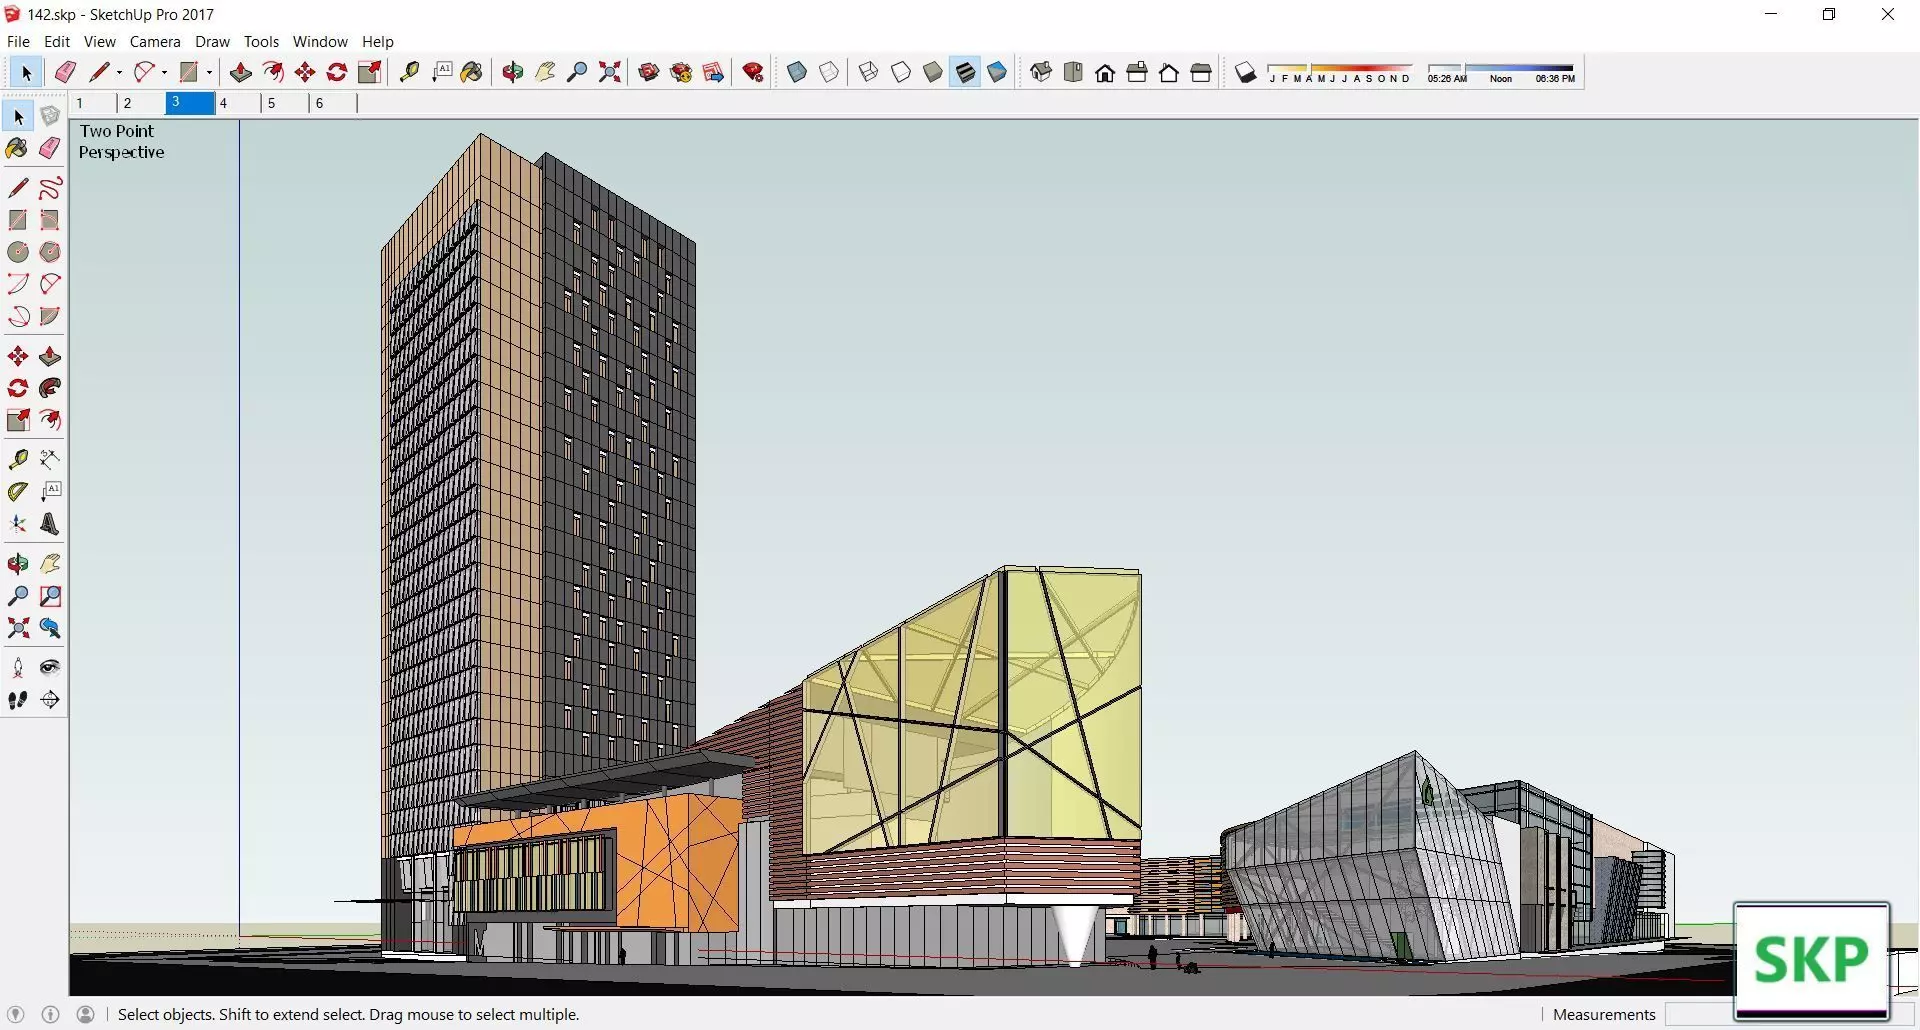The height and width of the screenshot is (1030, 1920).
Task: Select the Move tool in top toolbar
Action: click(x=305, y=72)
